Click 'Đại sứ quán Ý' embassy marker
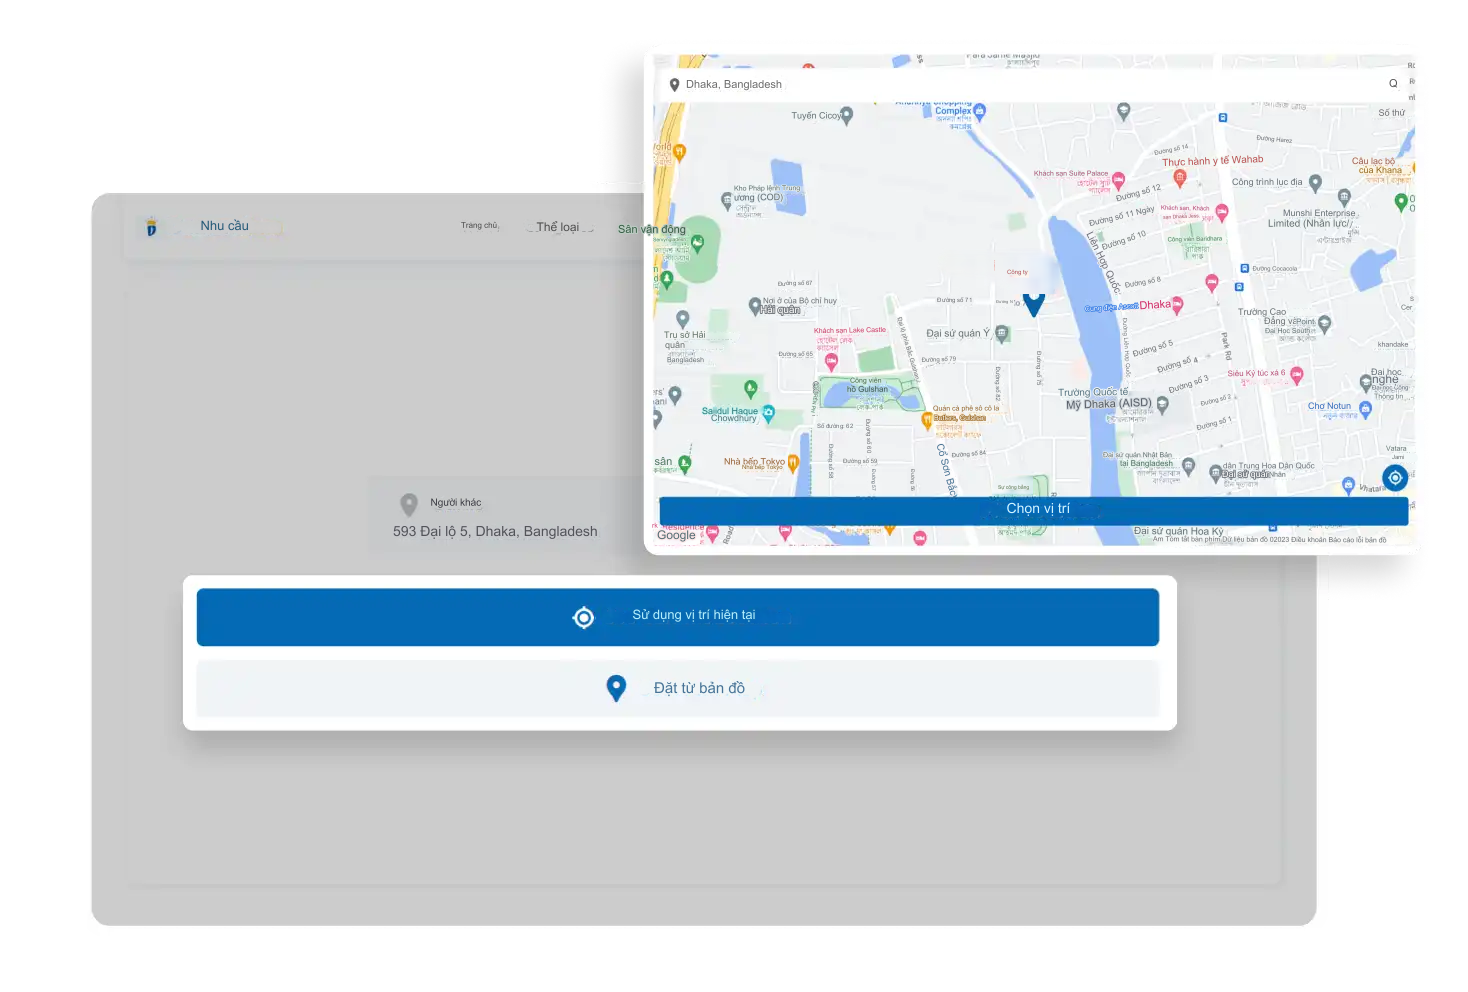Viewport: 1468px width, 992px height. (1002, 334)
